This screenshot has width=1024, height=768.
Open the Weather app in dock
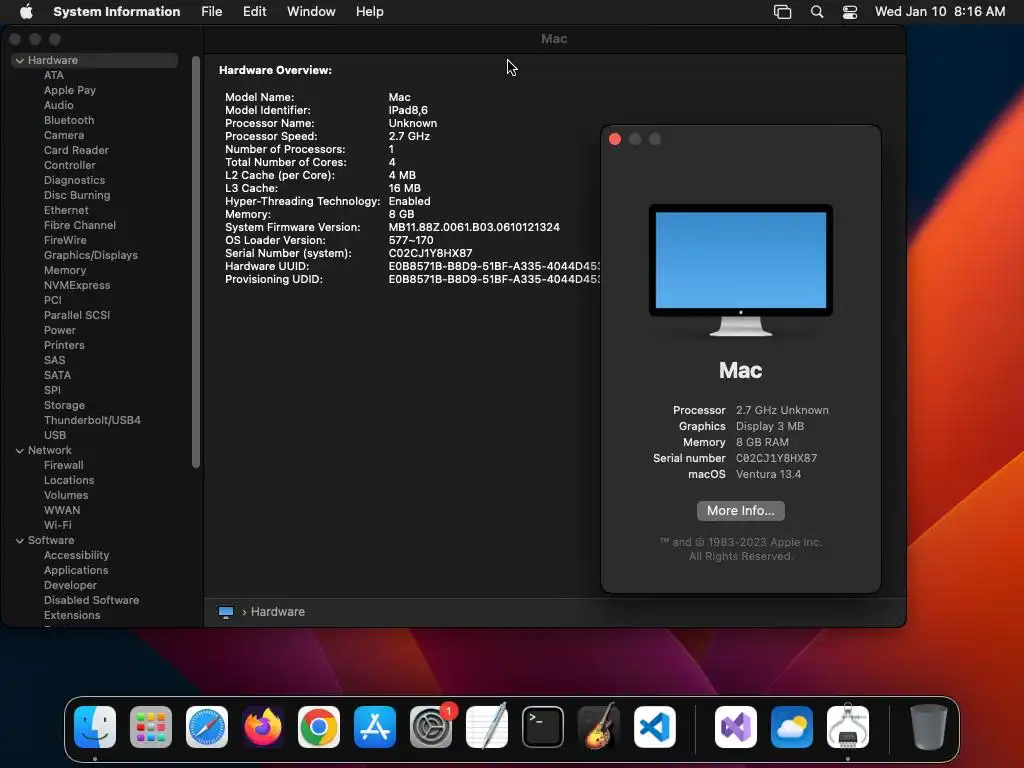[792, 727]
